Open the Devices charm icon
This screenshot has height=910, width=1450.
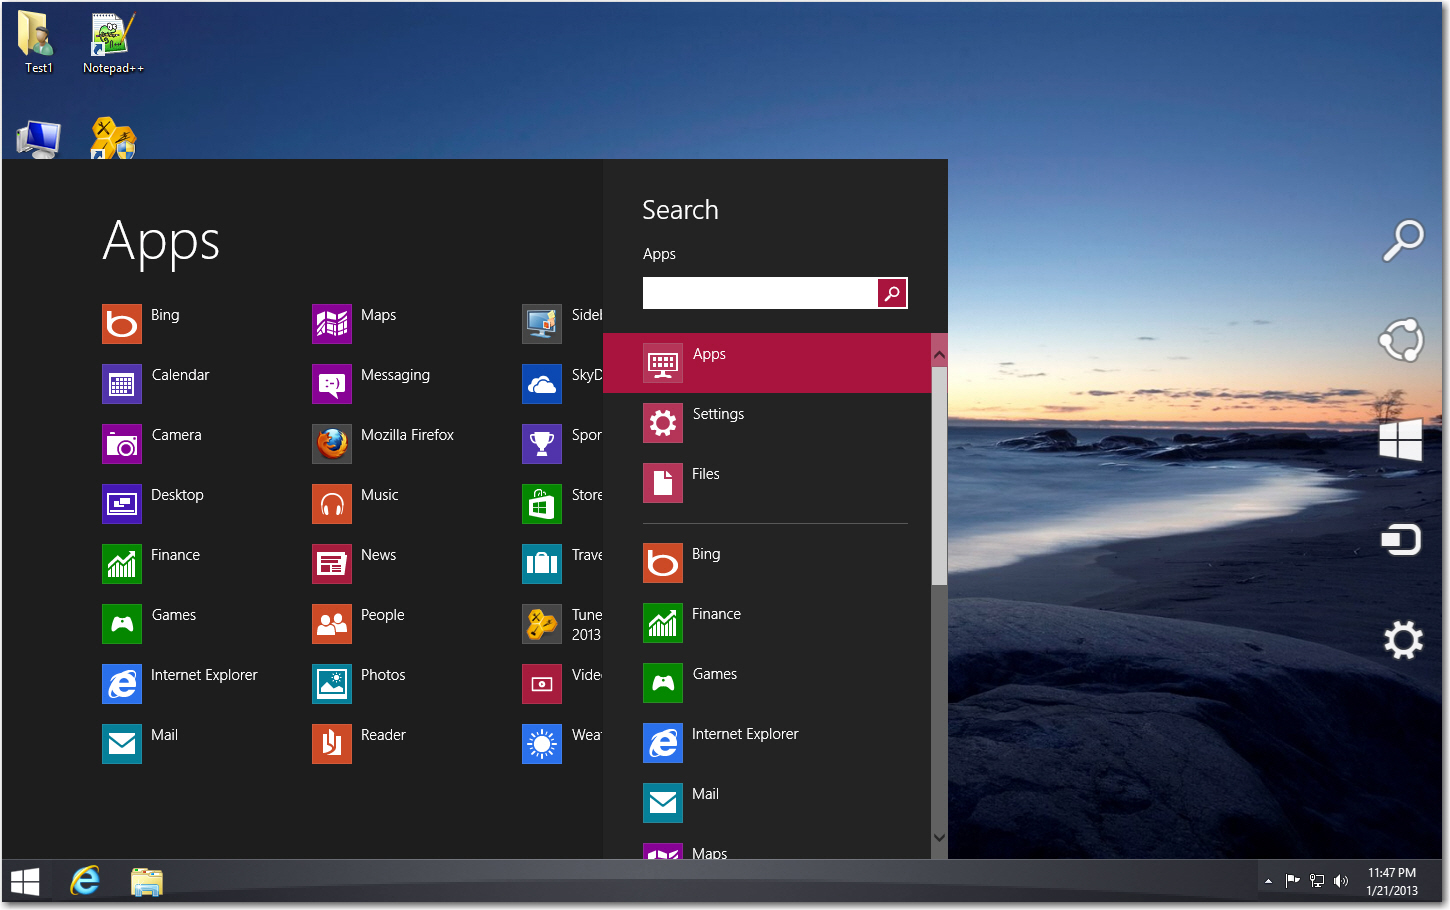1402,539
